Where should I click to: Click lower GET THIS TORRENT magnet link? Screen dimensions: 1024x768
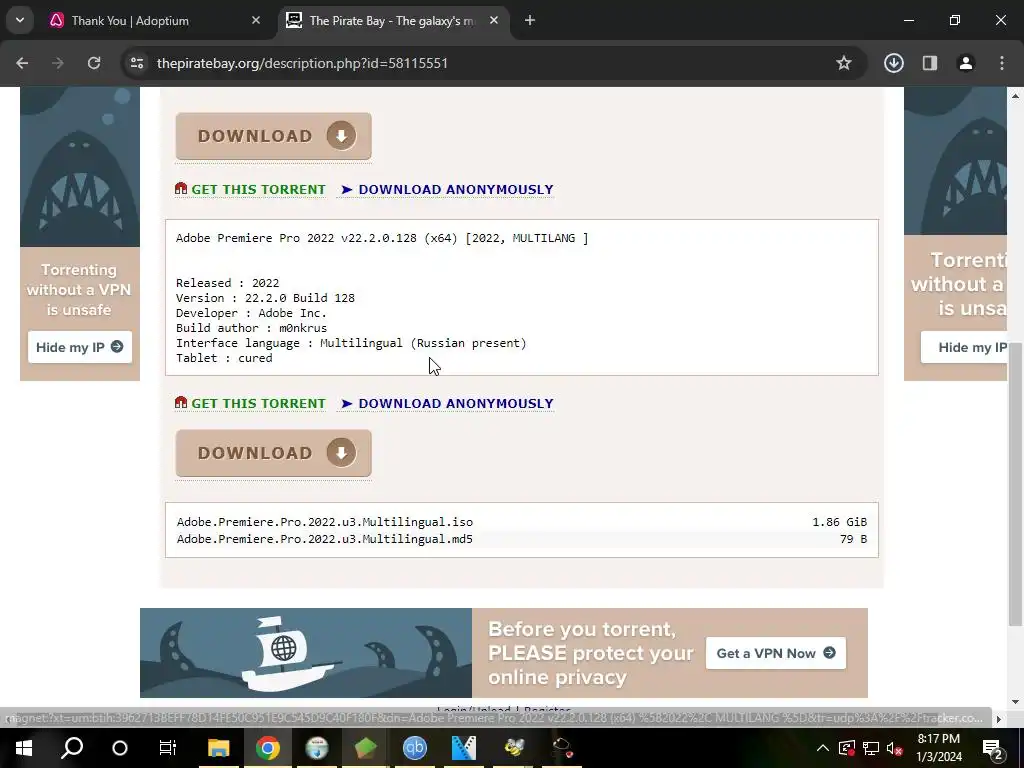[258, 404]
